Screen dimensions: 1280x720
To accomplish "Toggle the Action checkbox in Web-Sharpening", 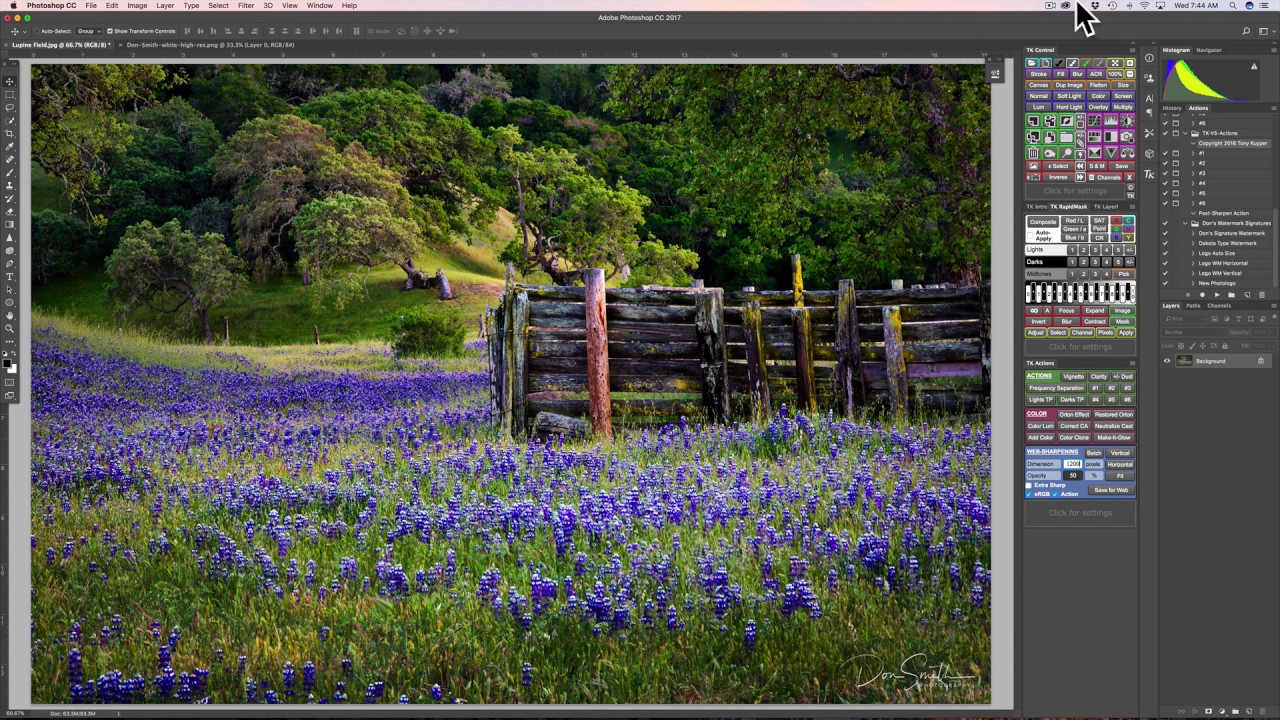I will 1055,494.
